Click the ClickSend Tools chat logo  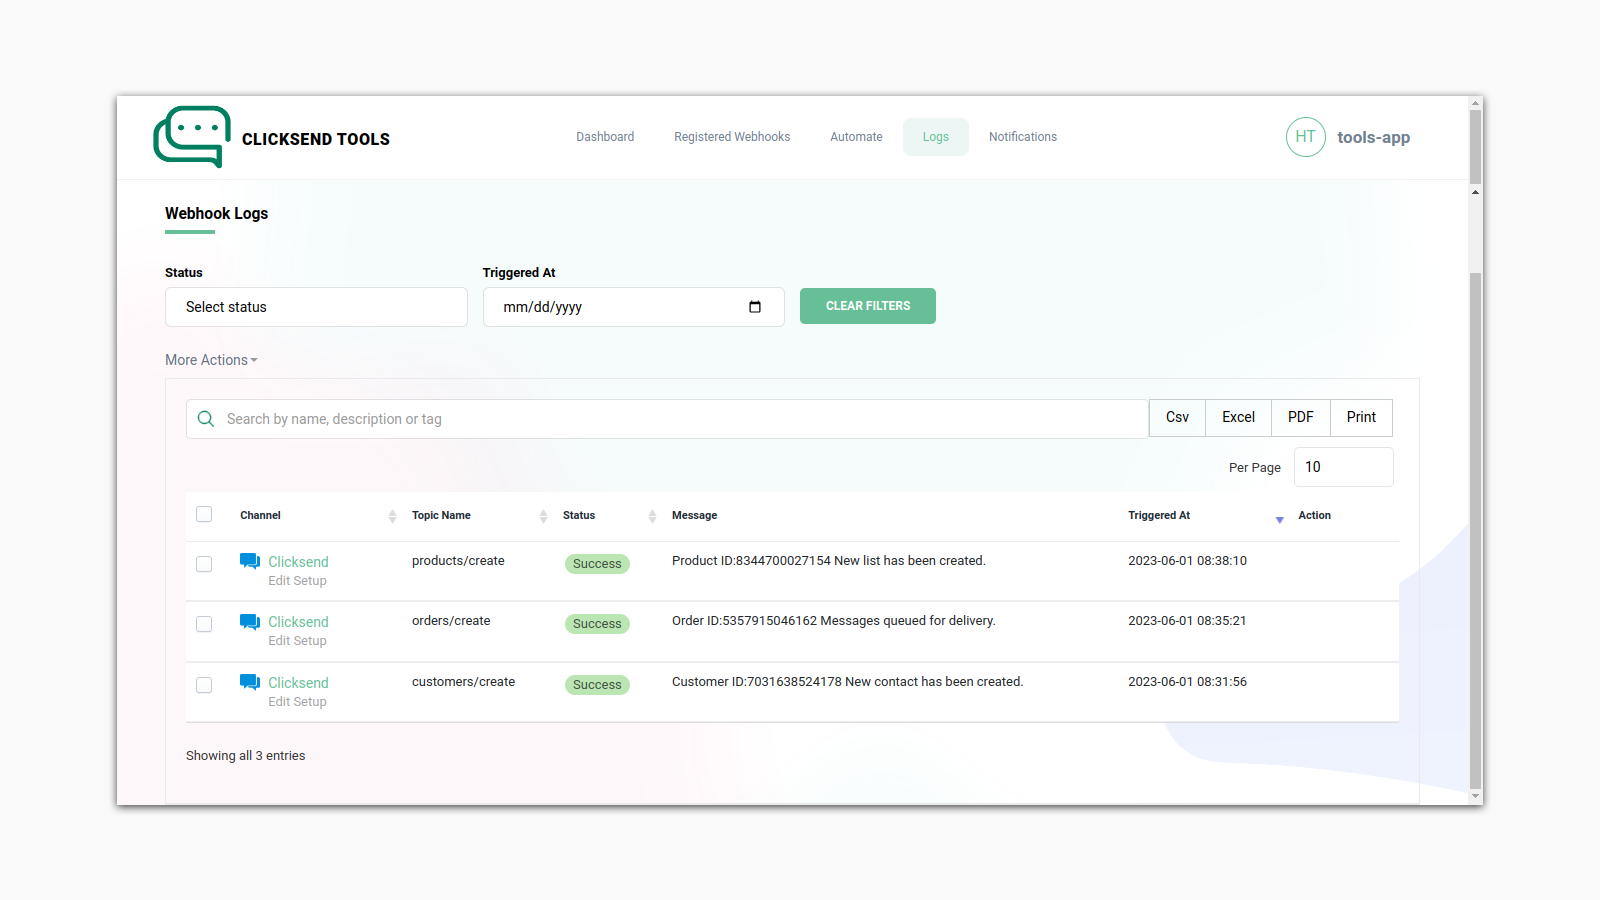[192, 137]
